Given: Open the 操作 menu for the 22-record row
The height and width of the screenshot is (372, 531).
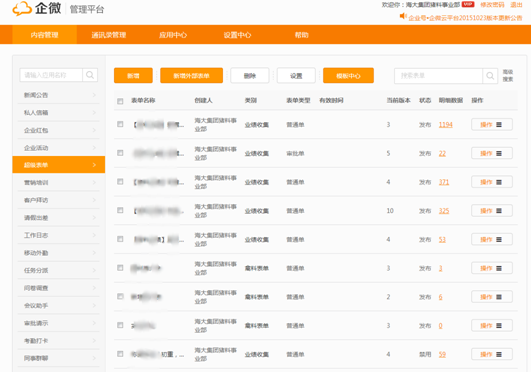Looking at the screenshot, I should (492, 153).
